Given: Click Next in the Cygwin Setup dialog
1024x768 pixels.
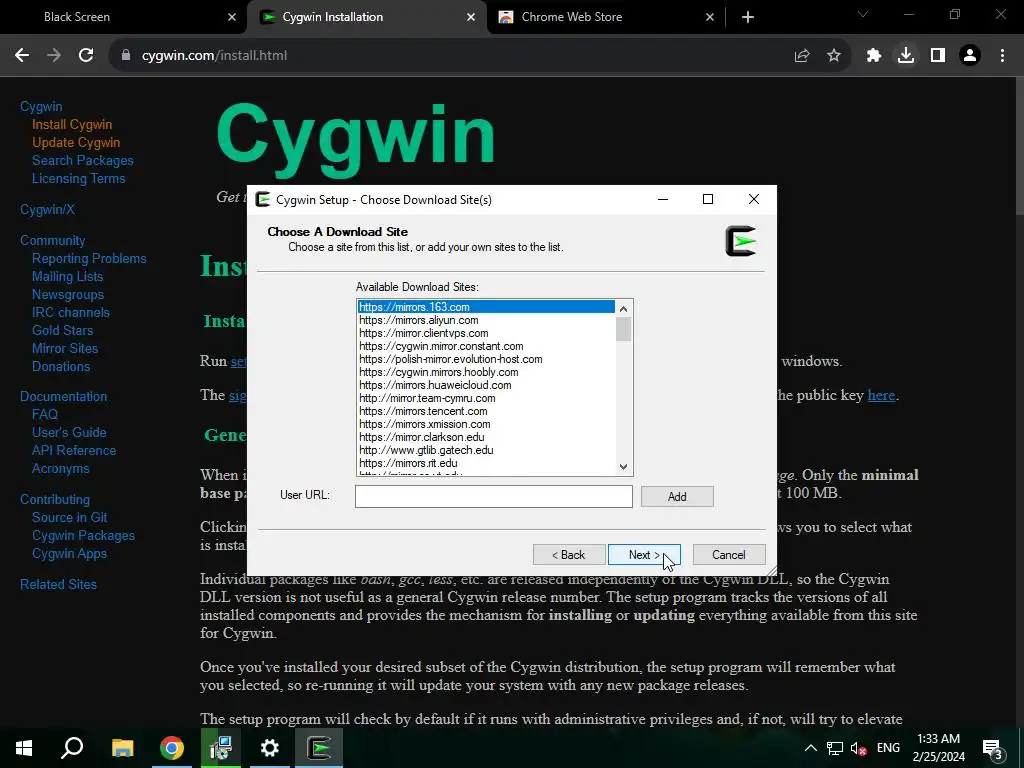Looking at the screenshot, I should point(645,554).
